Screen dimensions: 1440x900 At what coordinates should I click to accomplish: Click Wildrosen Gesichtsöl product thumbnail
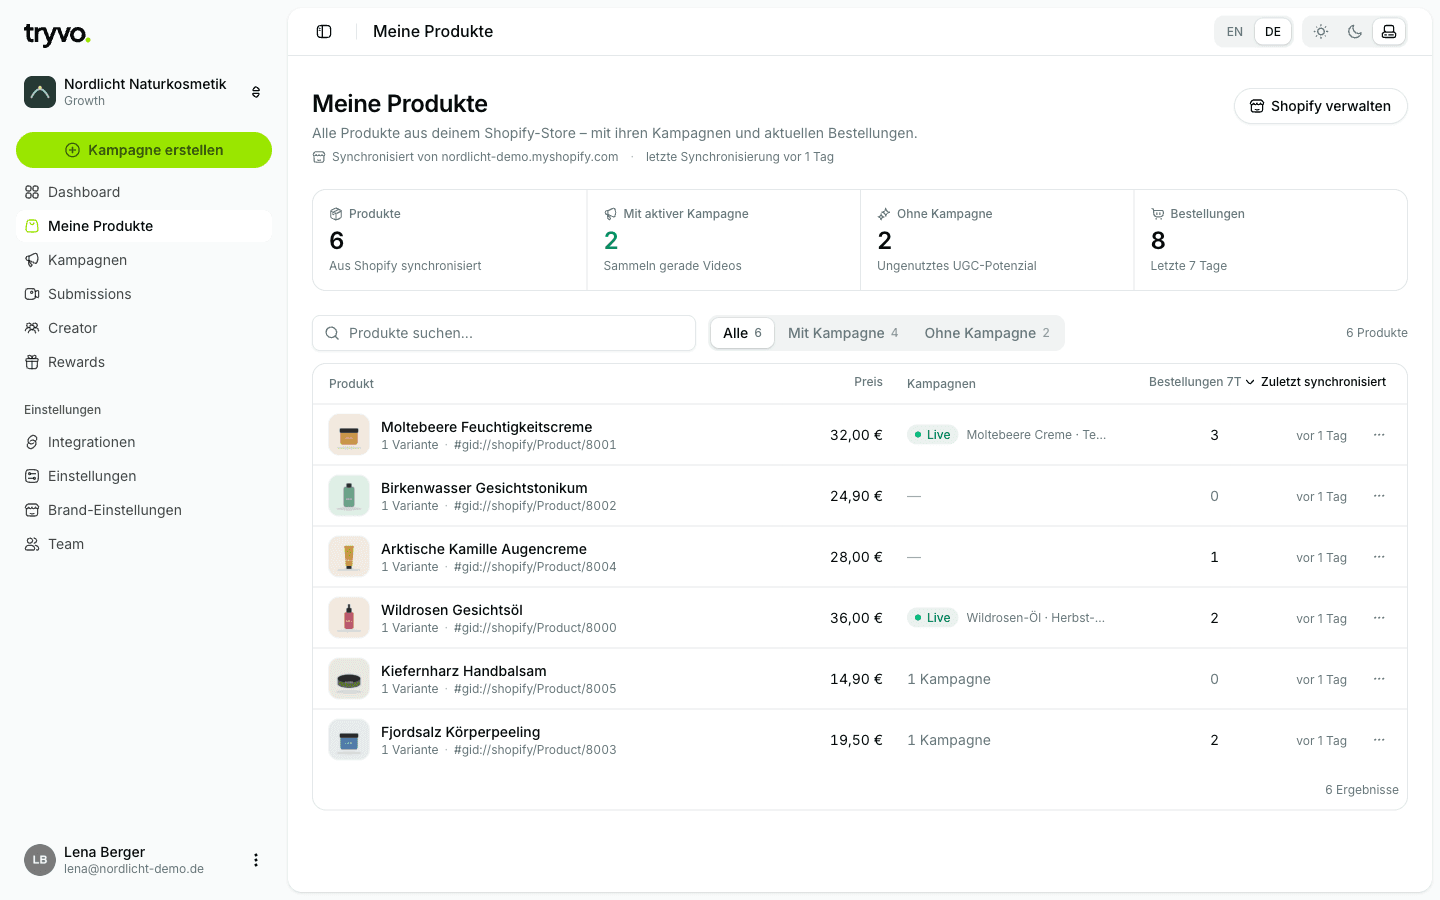point(349,618)
